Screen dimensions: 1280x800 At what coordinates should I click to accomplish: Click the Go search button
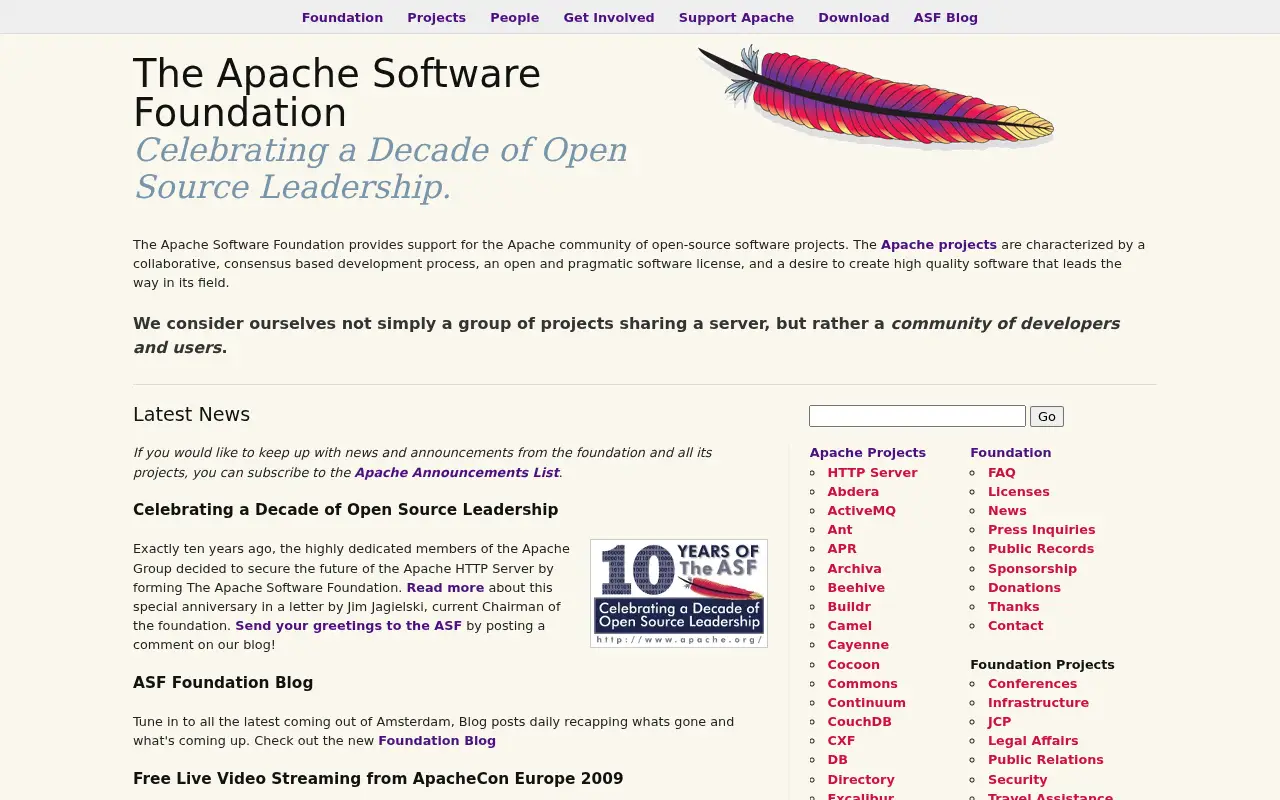(1047, 416)
